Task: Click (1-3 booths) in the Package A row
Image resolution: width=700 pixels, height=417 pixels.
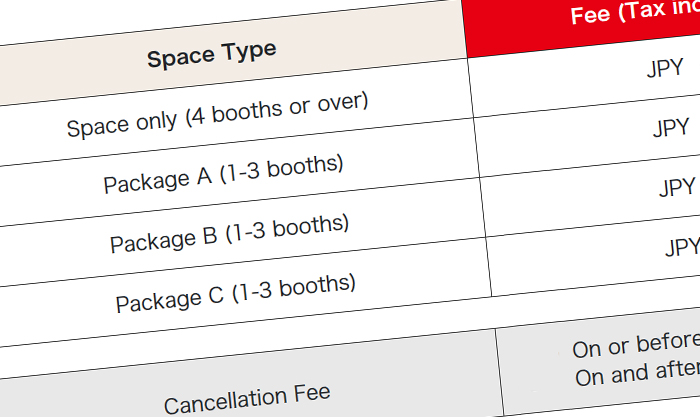Action: 282,170
